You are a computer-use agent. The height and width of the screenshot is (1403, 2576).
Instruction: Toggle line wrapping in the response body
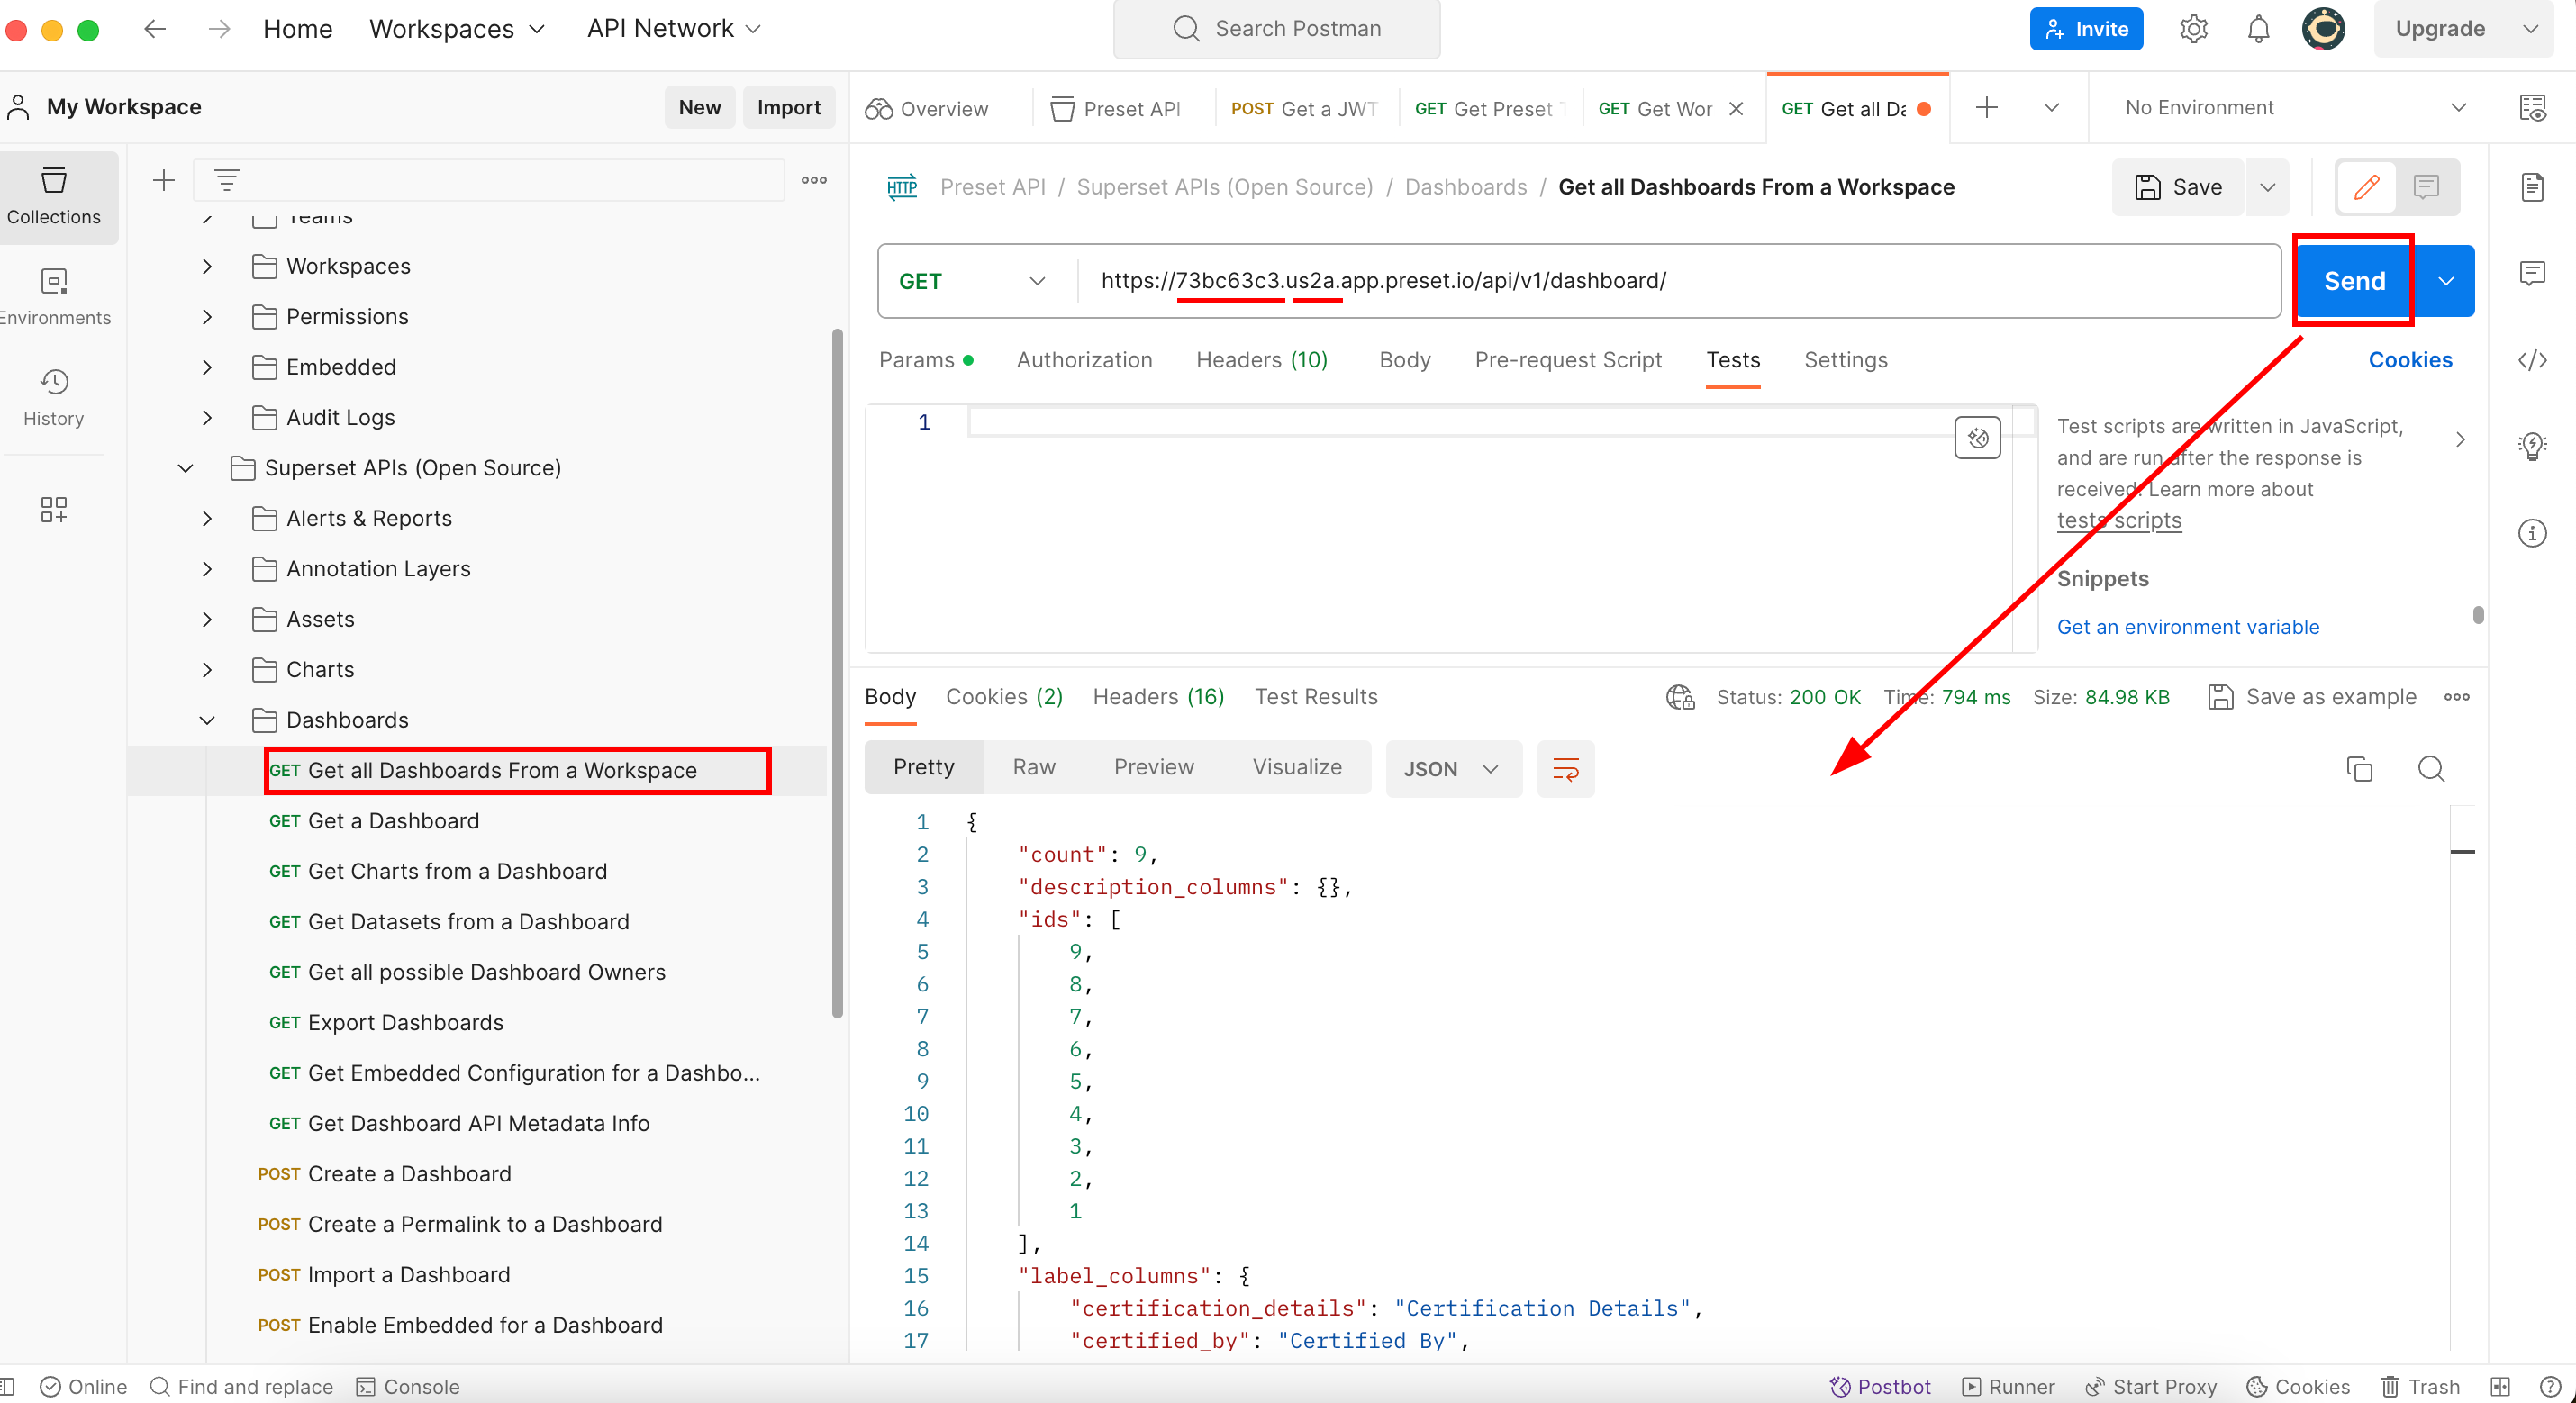pos(1565,769)
